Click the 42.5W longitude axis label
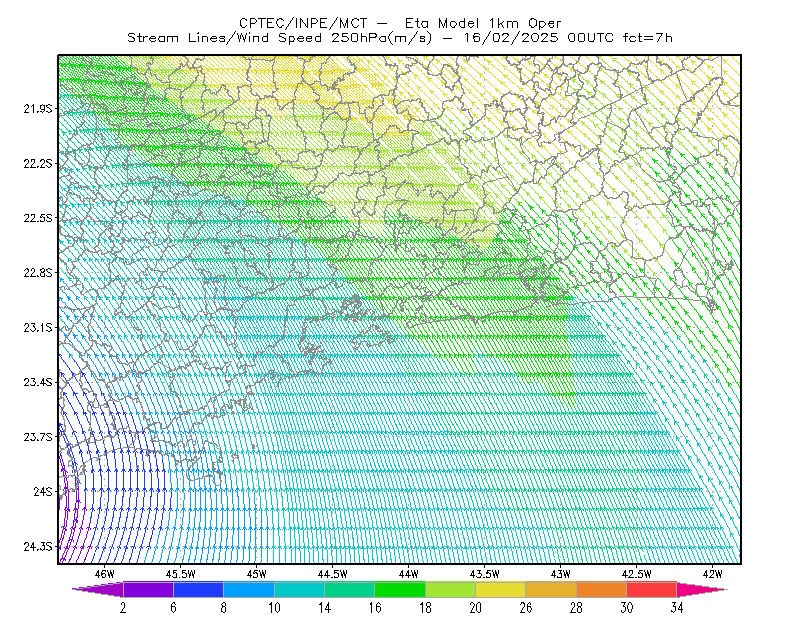The height and width of the screenshot is (618, 800). coord(637,574)
